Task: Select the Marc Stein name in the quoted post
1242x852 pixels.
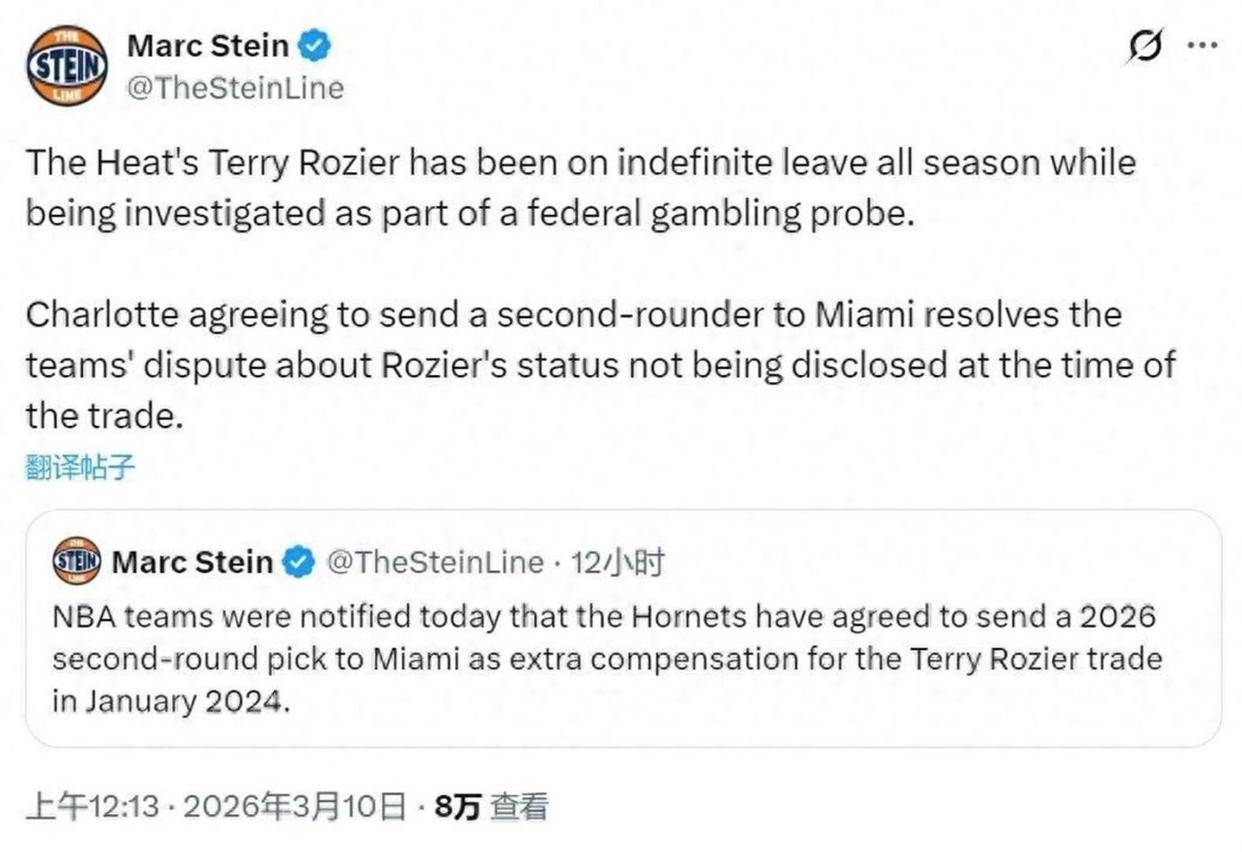Action: tap(192, 563)
